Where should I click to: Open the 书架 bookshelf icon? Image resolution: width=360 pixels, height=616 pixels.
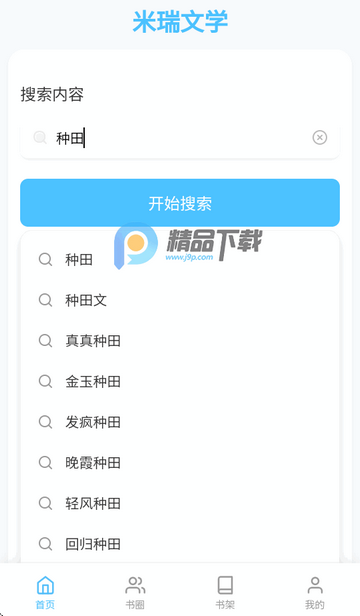pyautogui.click(x=225, y=585)
